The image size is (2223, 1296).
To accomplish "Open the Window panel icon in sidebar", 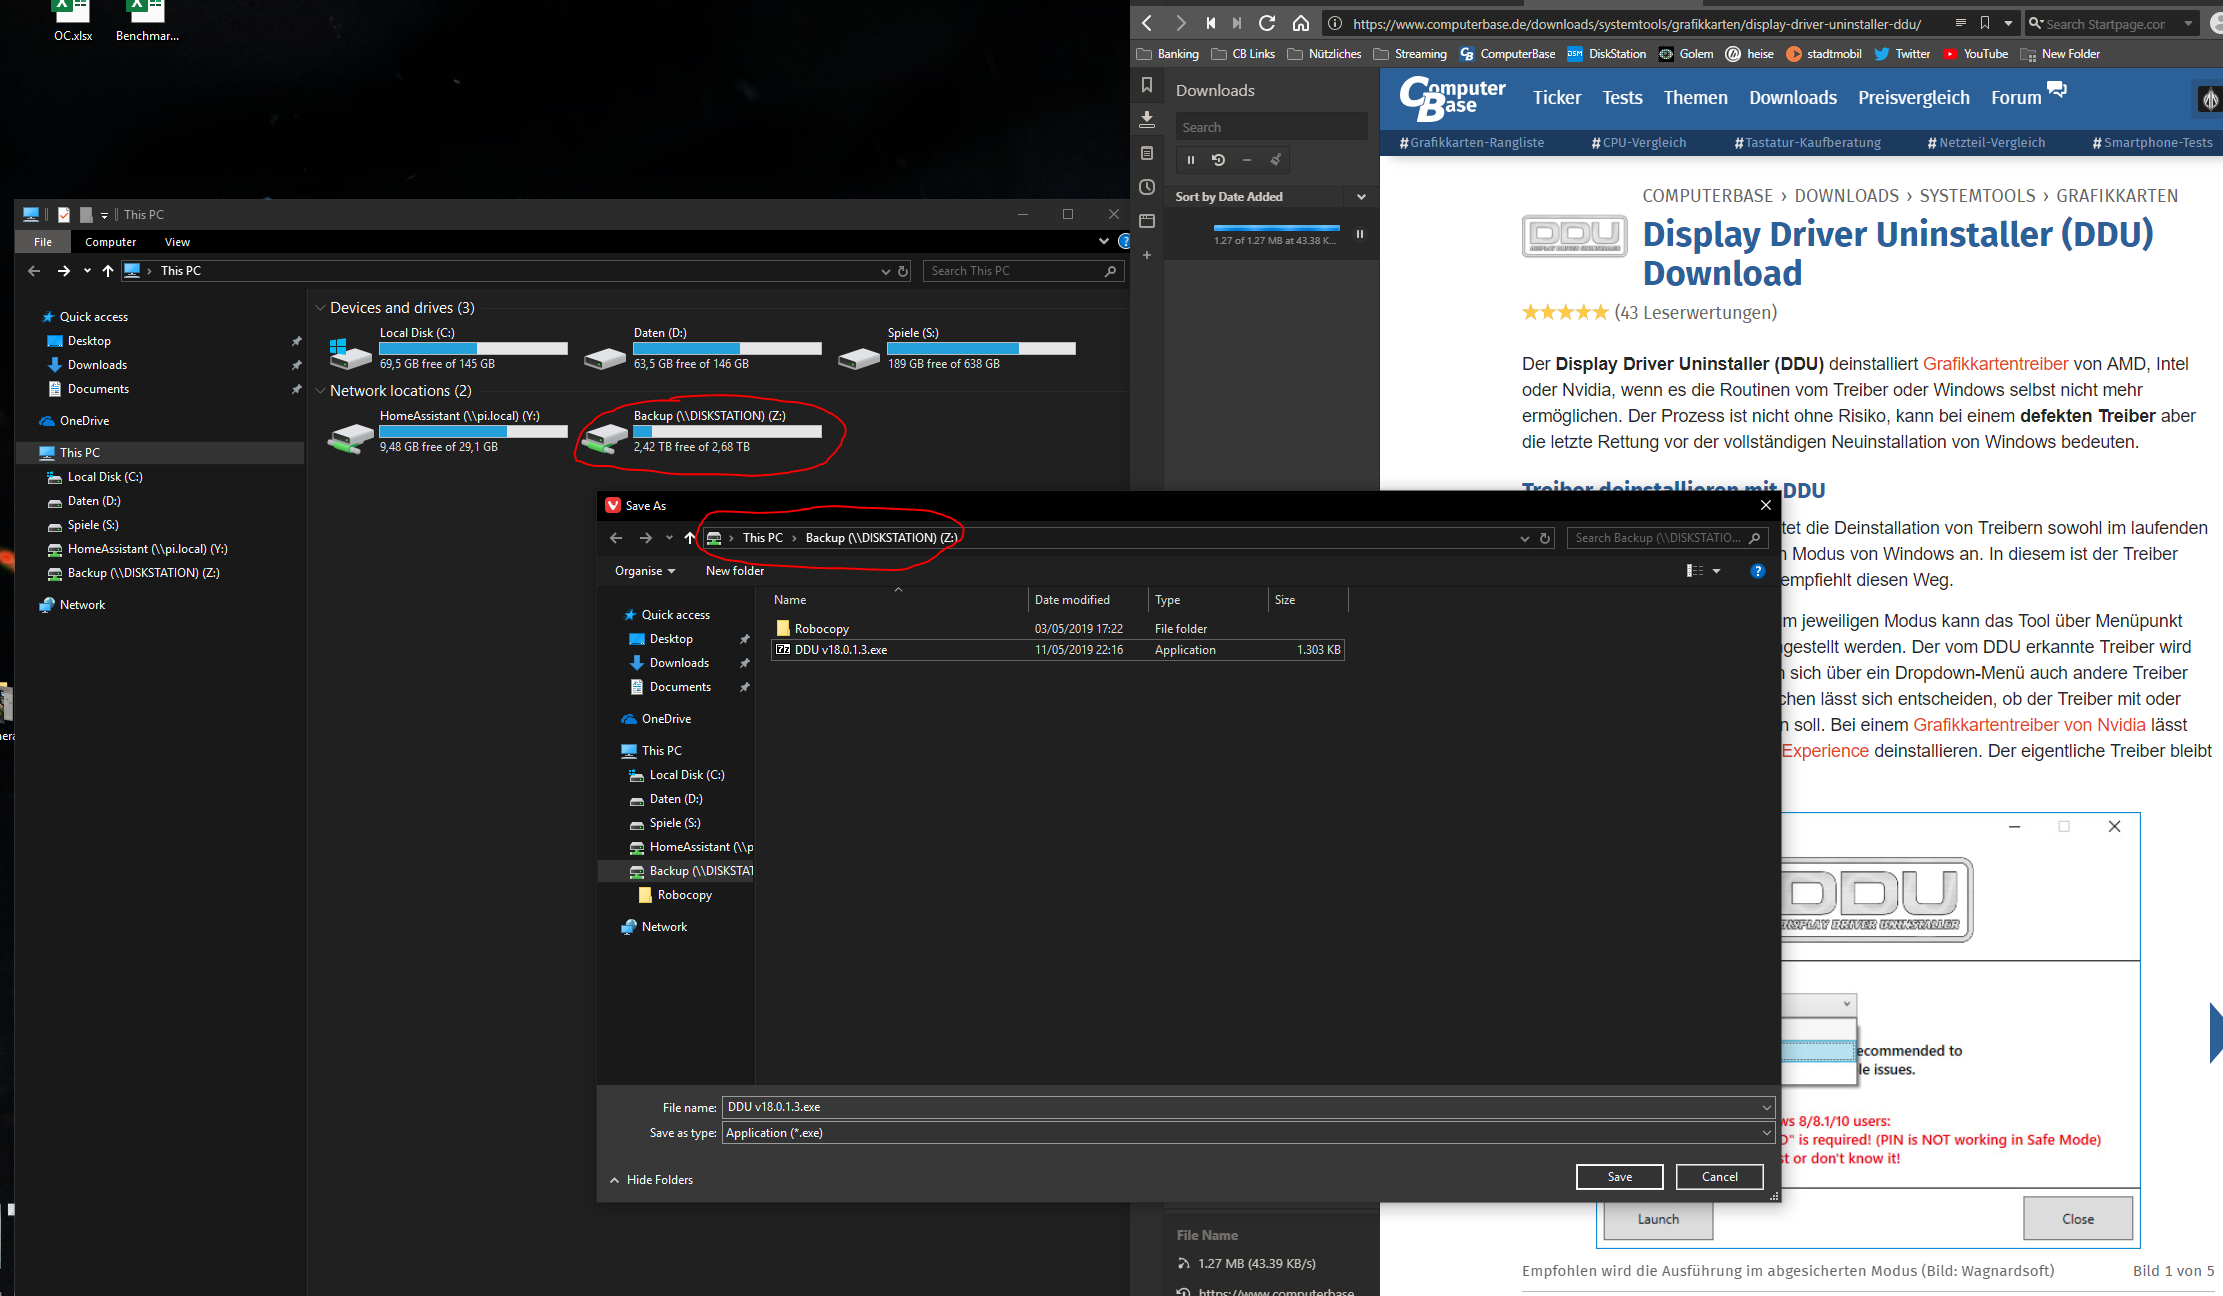I will [1147, 221].
